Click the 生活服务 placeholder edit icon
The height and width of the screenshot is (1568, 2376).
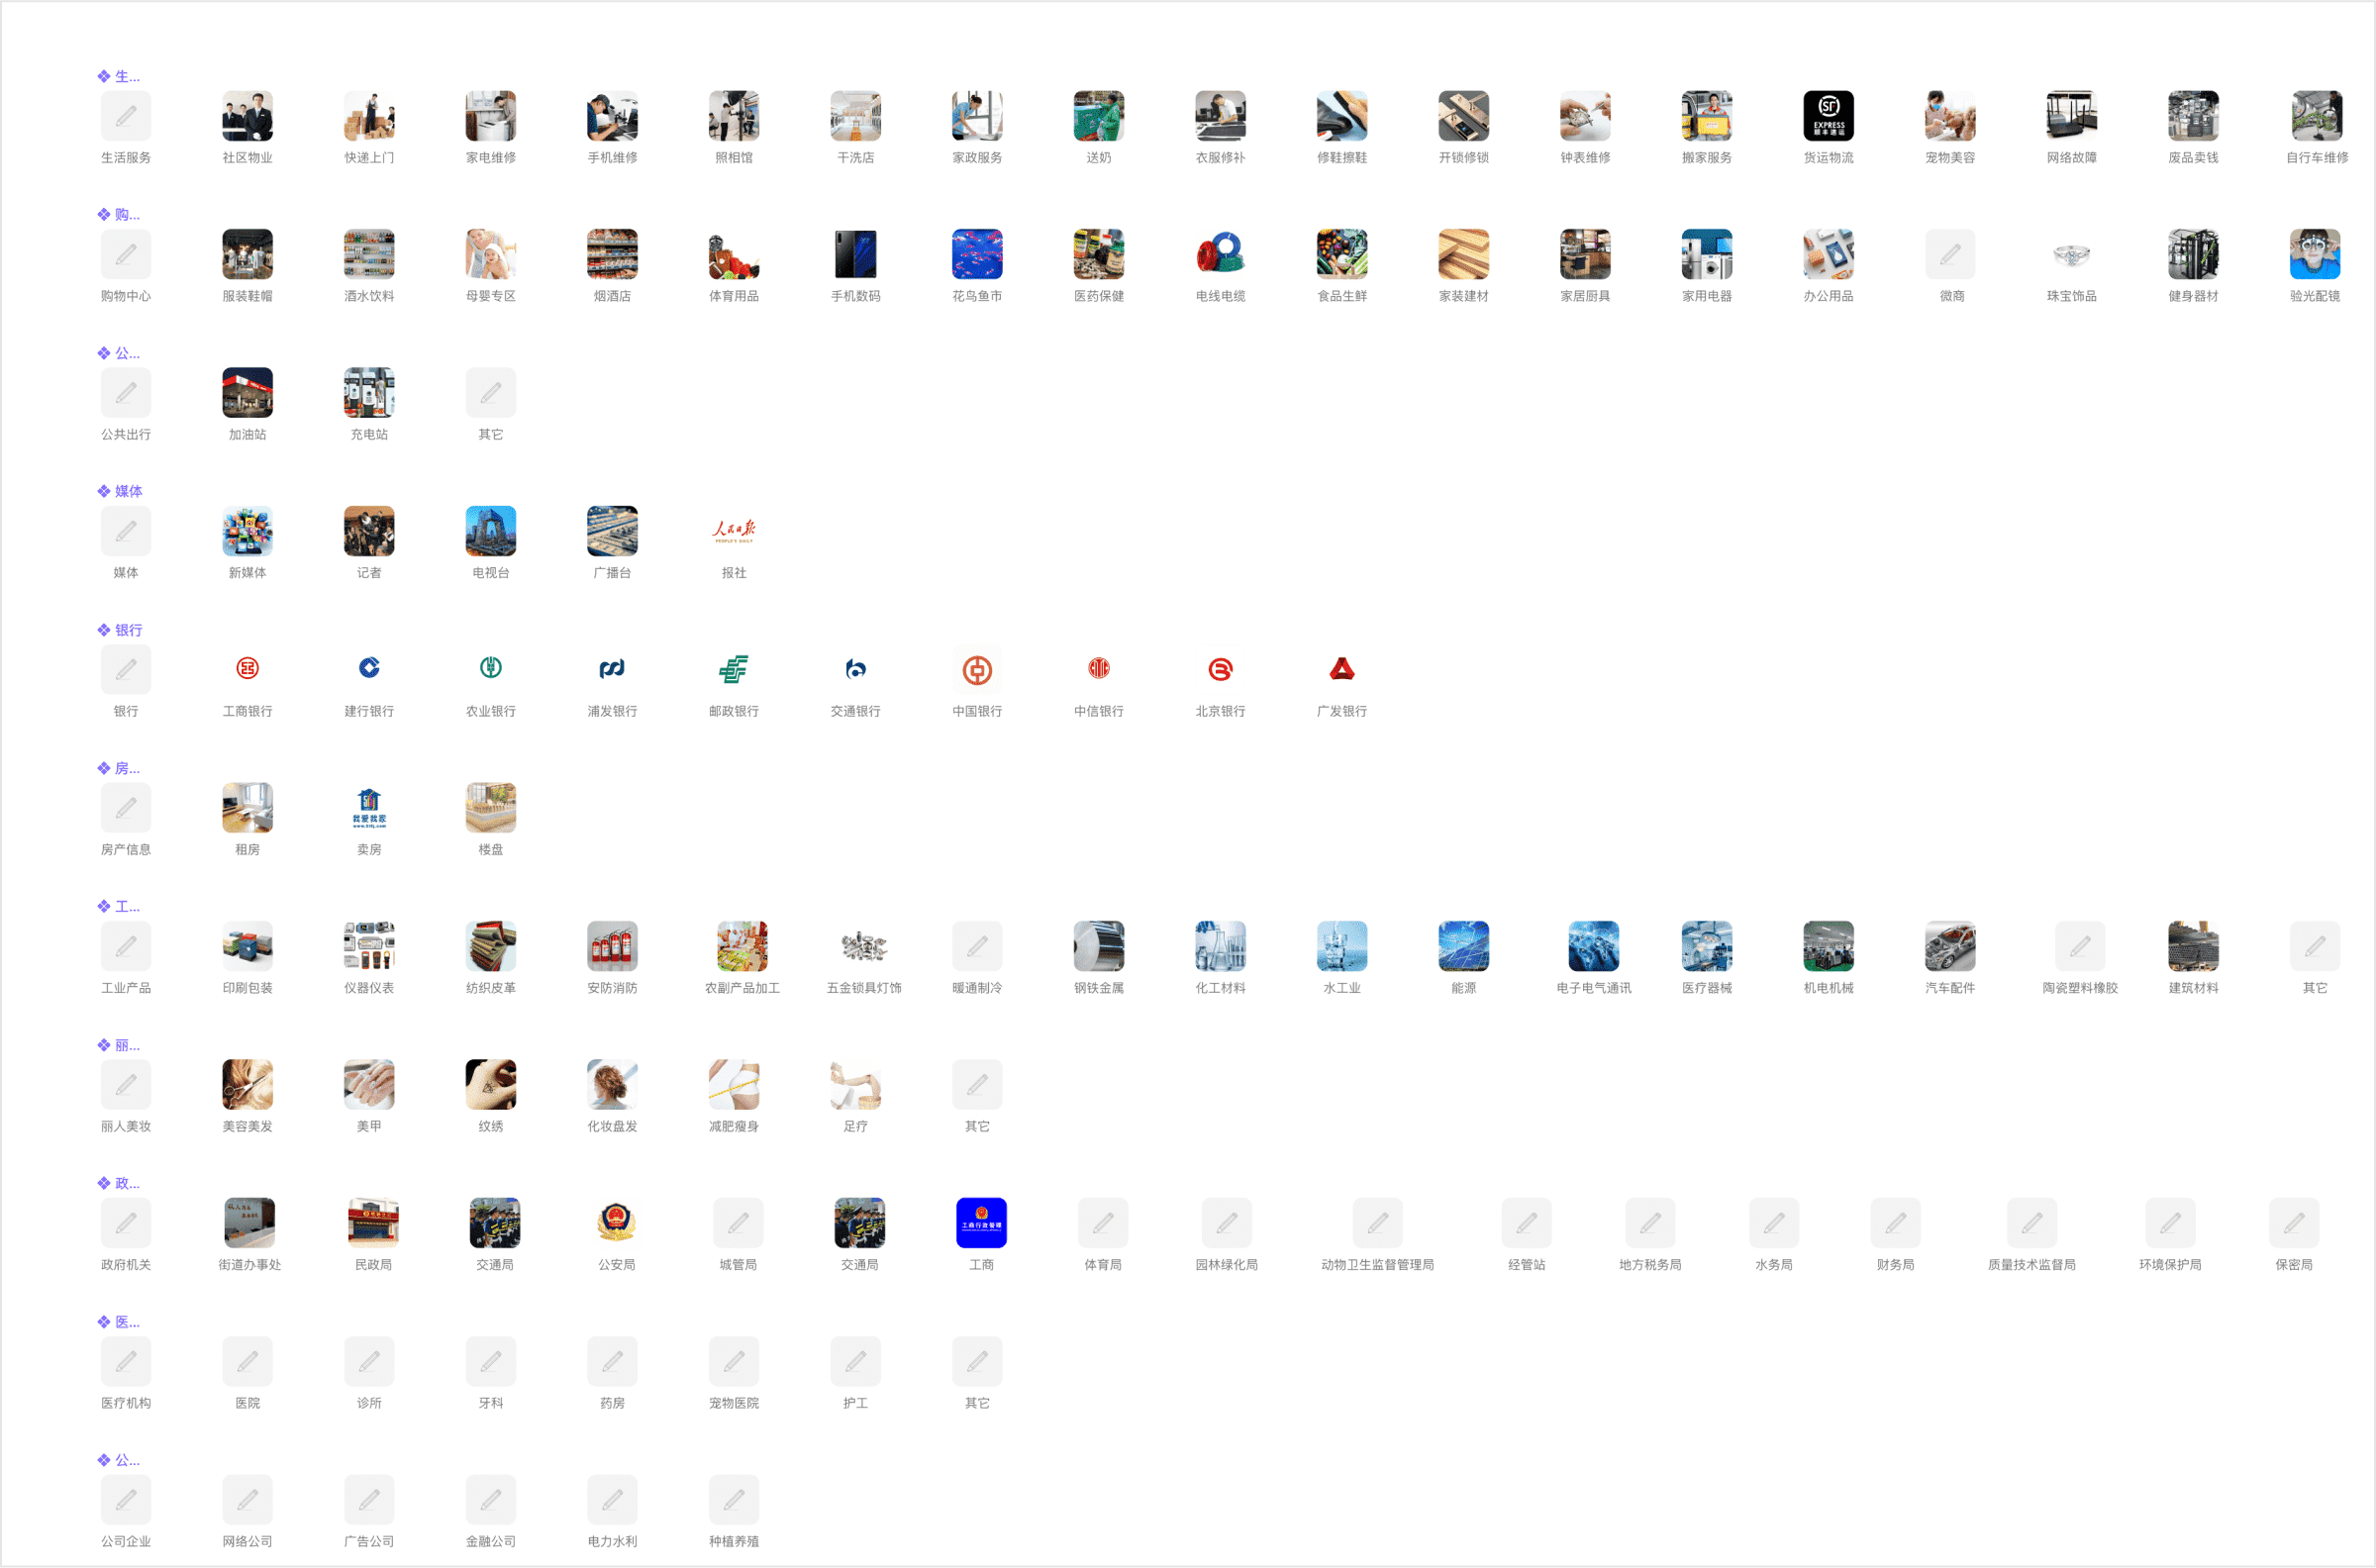pos(126,116)
